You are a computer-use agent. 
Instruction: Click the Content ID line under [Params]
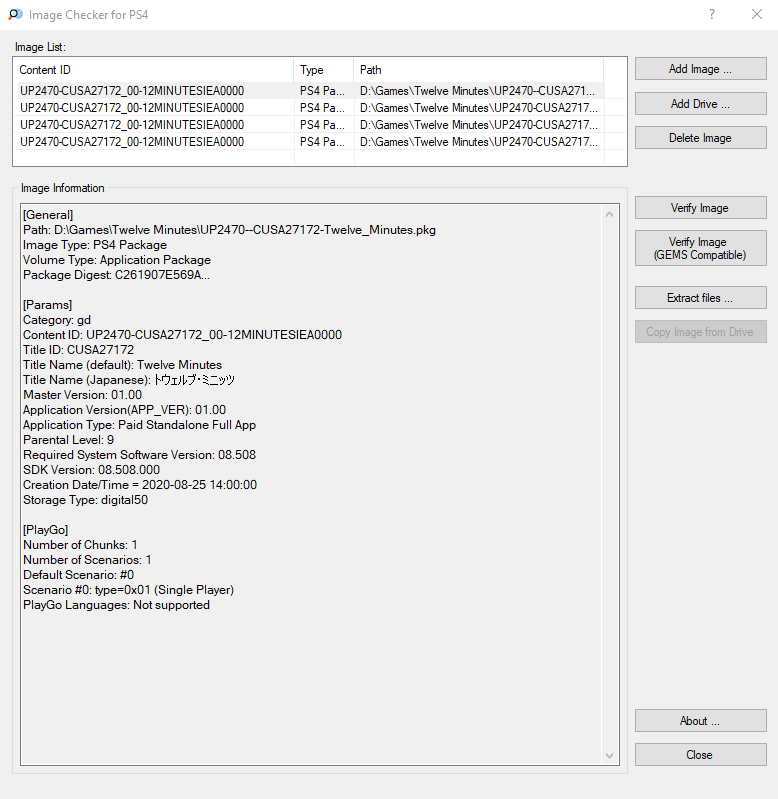coord(182,335)
